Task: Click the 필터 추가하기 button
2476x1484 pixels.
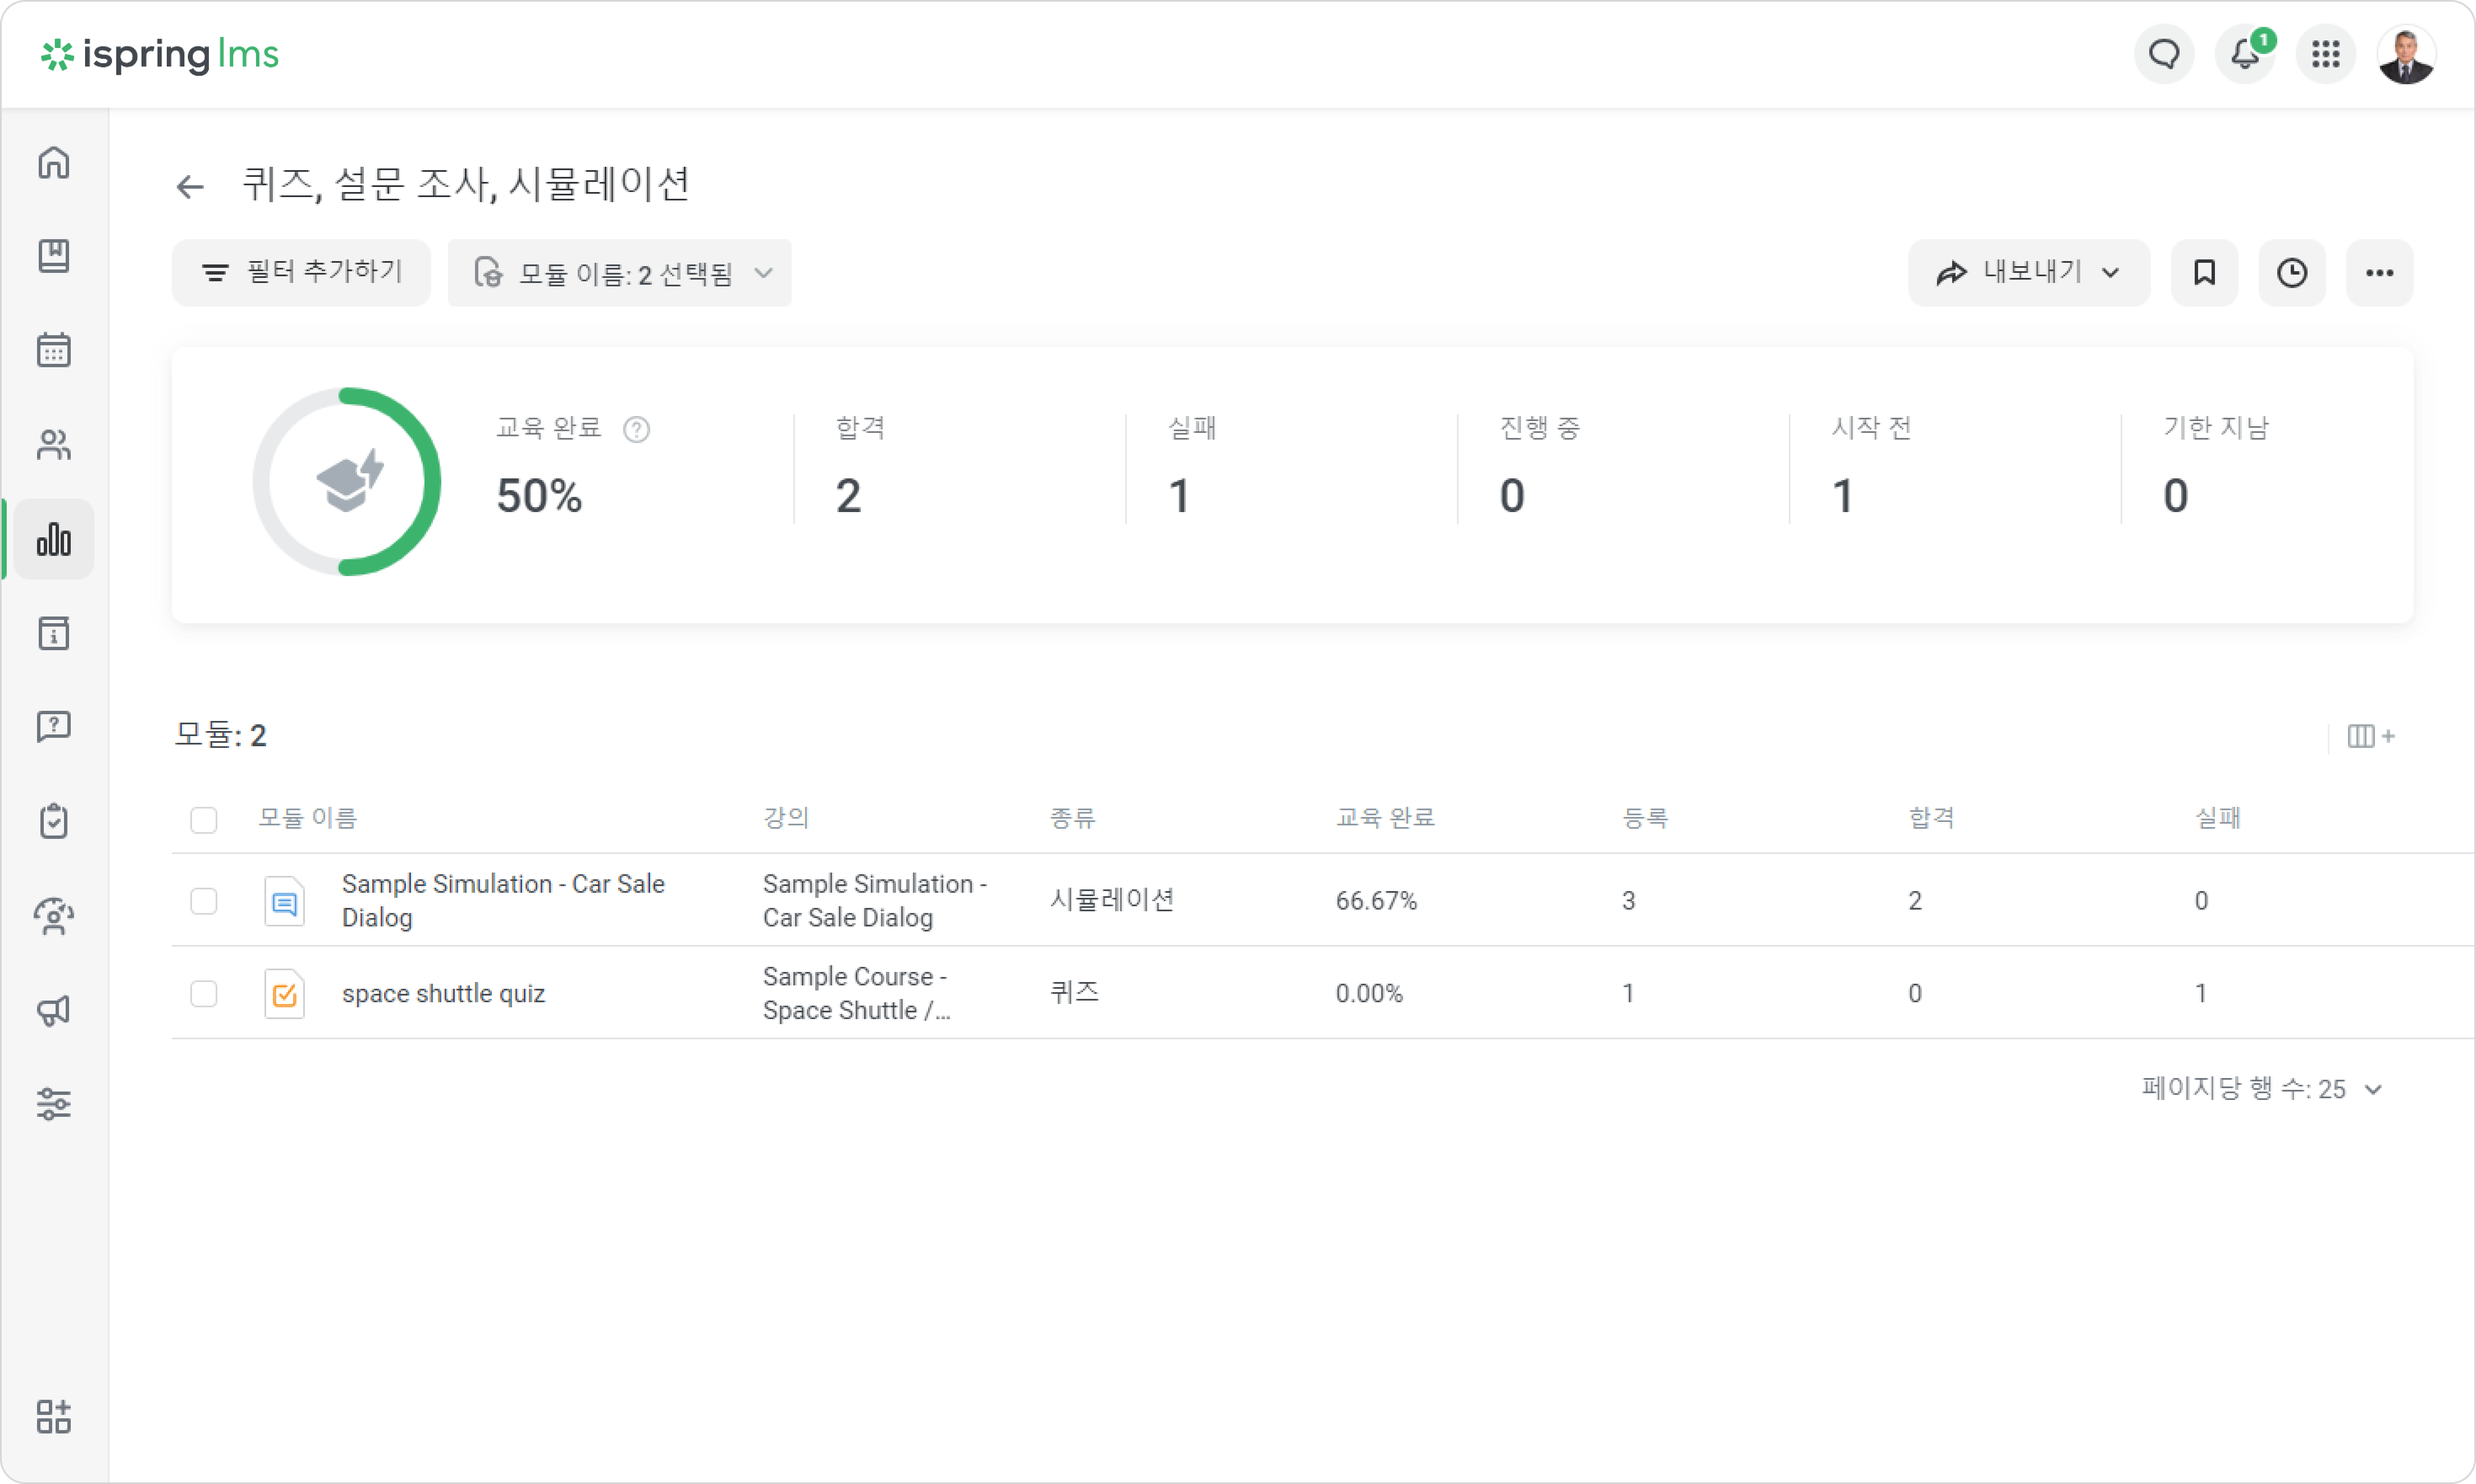Action: 301,272
